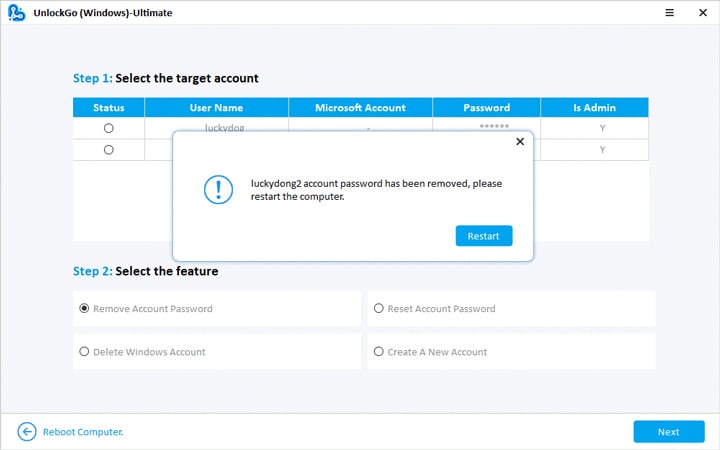Click the Status column header
The image size is (720, 450).
click(x=108, y=107)
